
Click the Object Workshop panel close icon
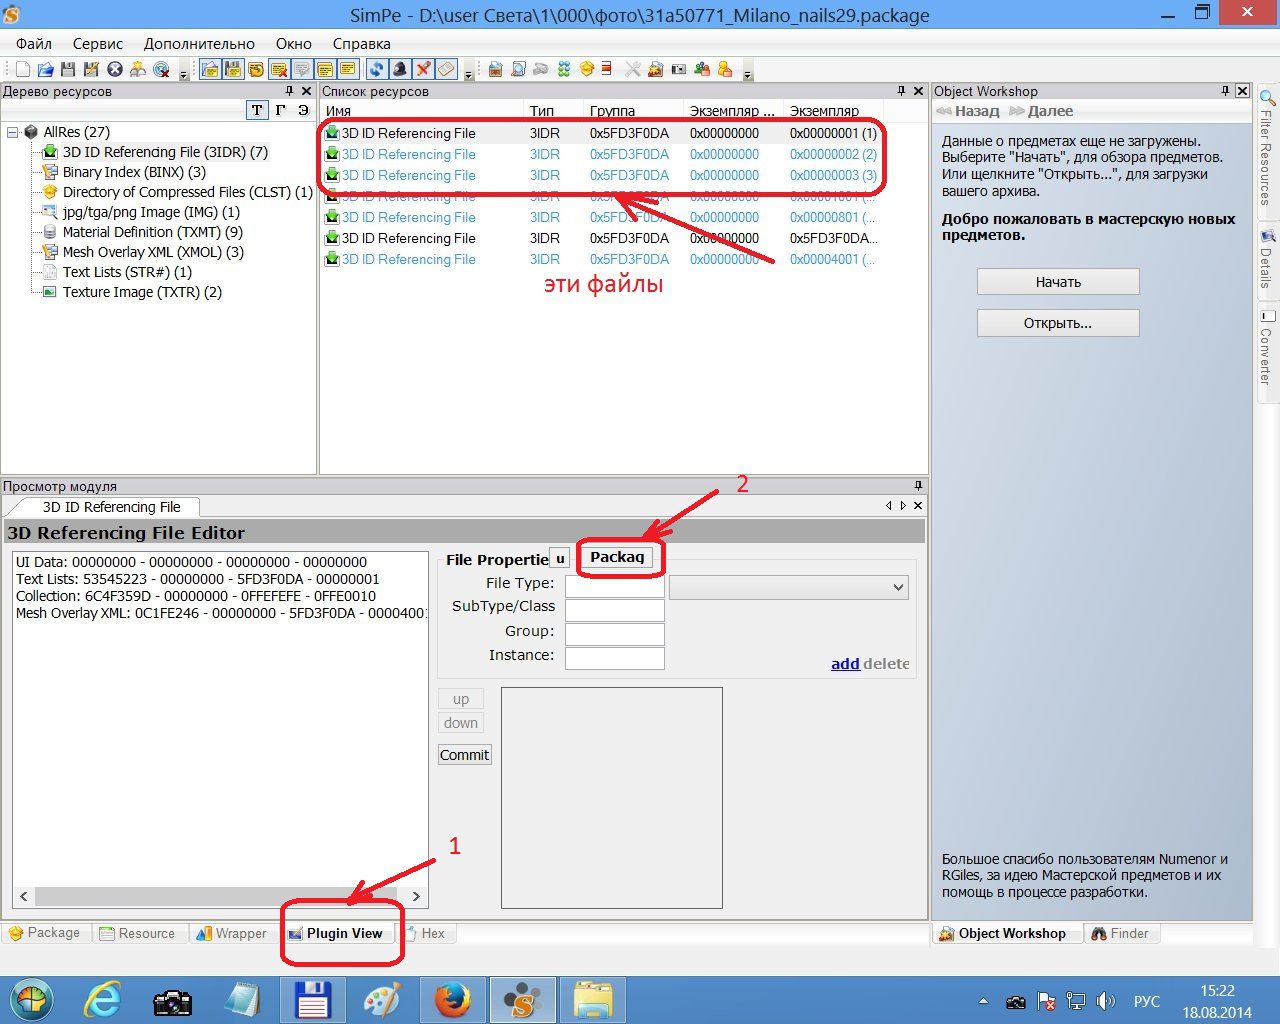(1242, 91)
